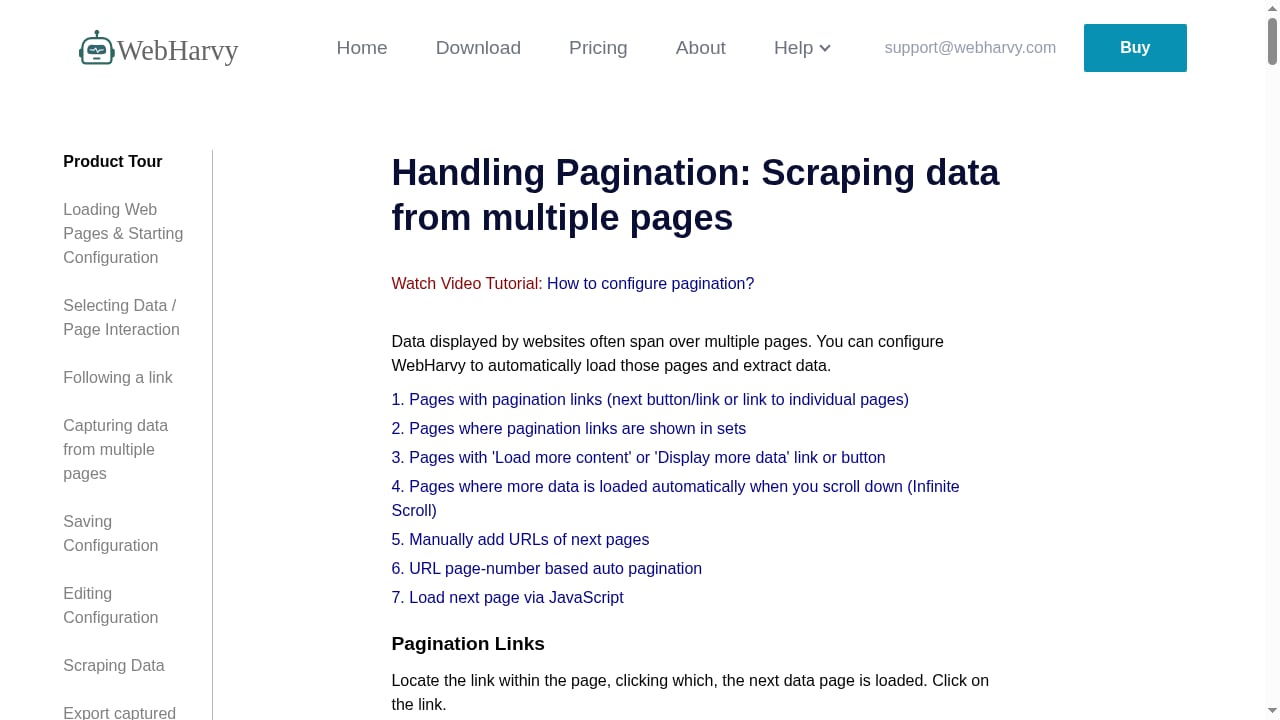Select 'Selecting Data / Page Interaction' sidebar item
Viewport: 1280px width, 720px height.
[x=121, y=317]
